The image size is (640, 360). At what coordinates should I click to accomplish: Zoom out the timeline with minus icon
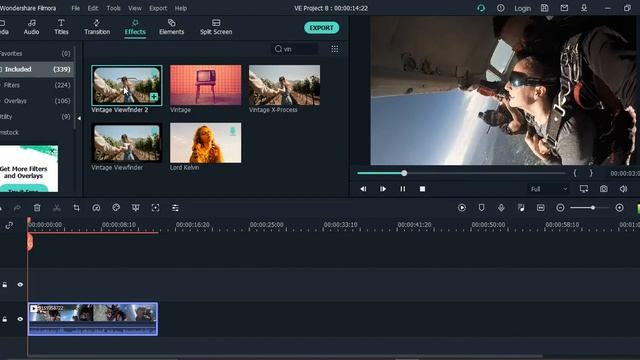560,208
